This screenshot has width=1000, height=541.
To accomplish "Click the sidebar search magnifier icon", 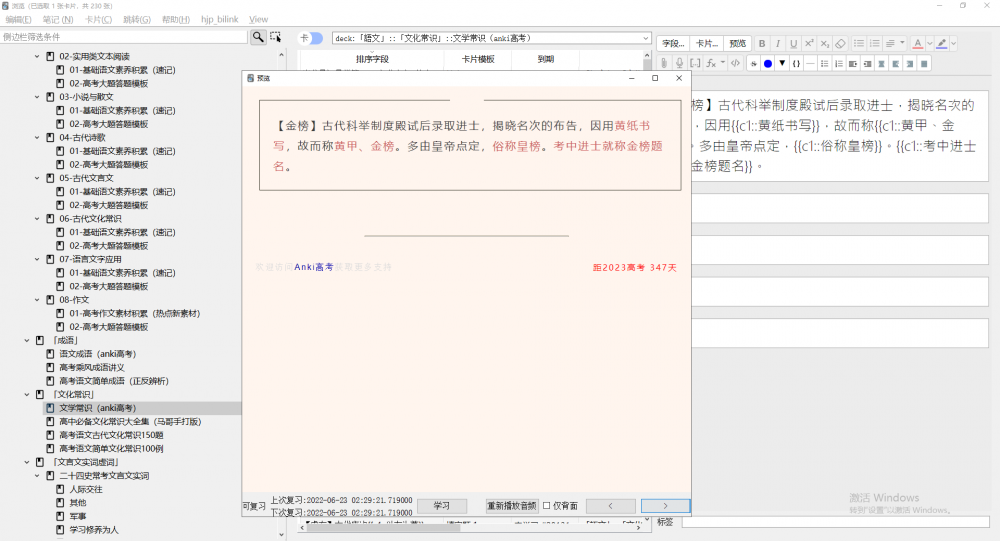I will coord(258,37).
